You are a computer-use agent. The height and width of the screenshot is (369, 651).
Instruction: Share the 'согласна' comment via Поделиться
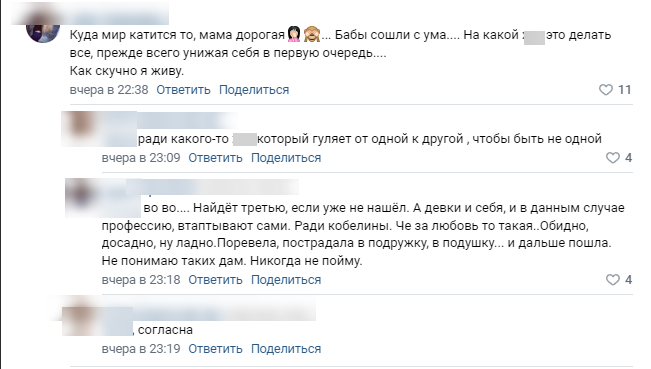point(286,349)
